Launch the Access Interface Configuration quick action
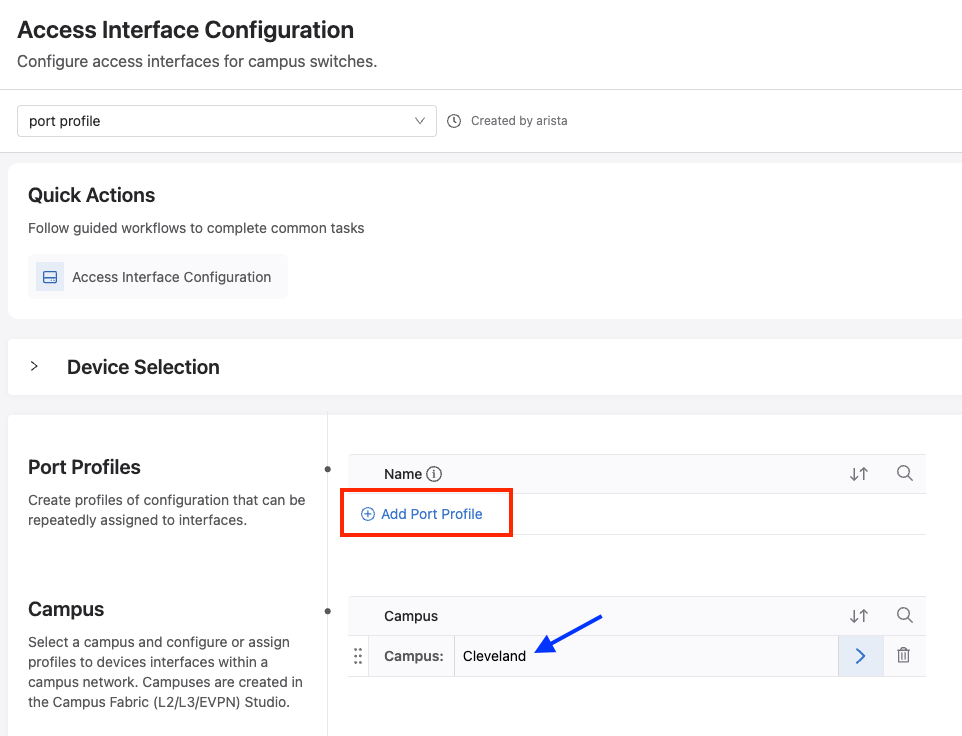 171,277
